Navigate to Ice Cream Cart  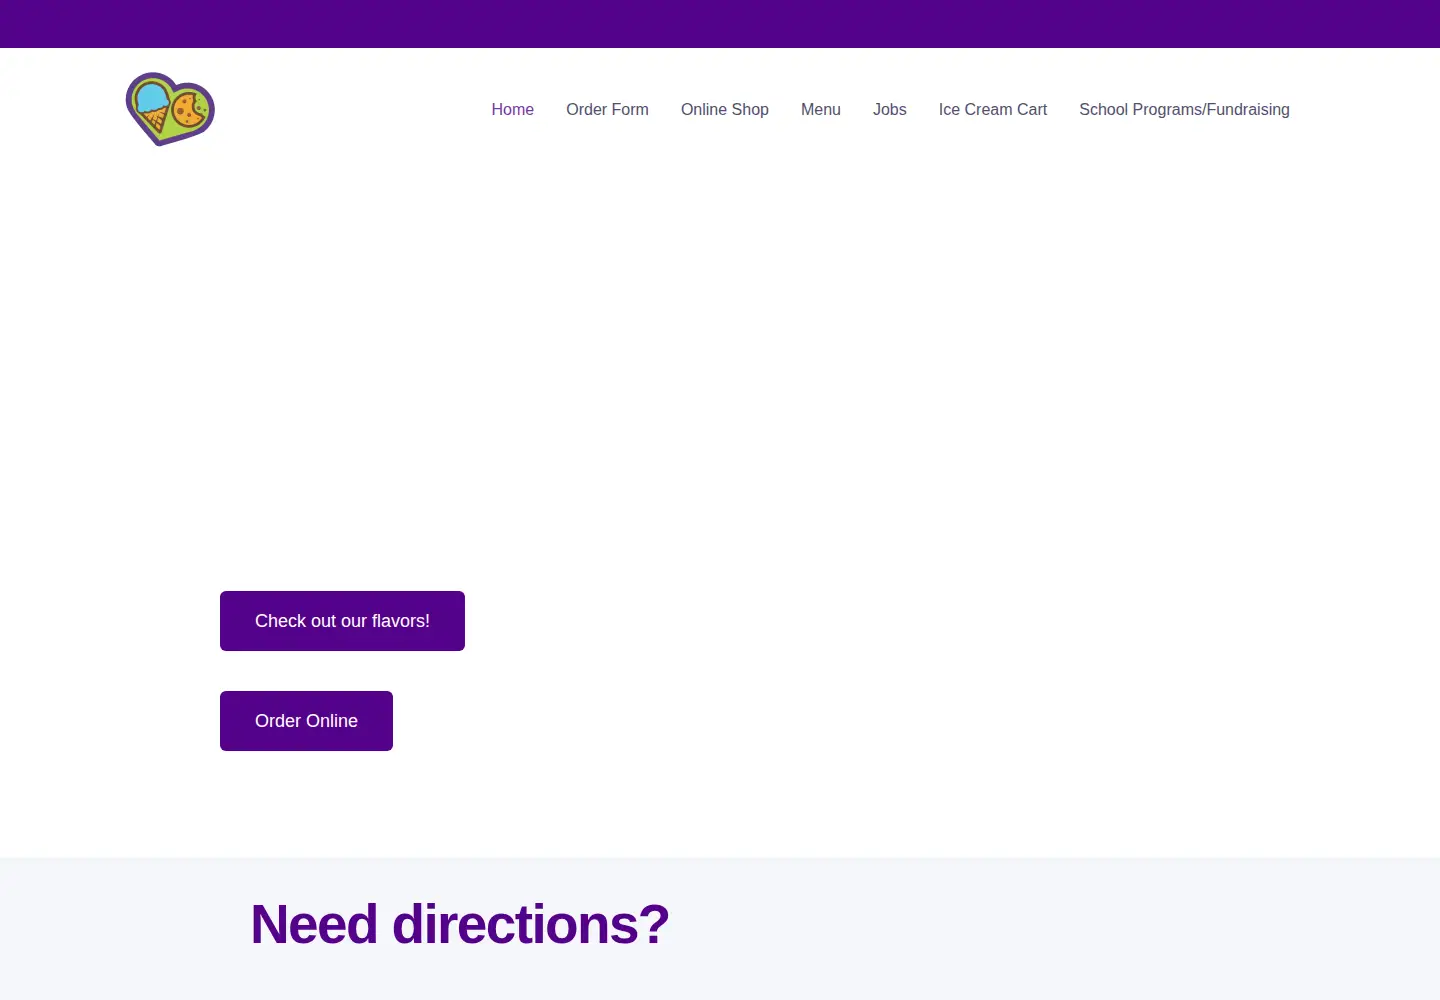coord(993,110)
